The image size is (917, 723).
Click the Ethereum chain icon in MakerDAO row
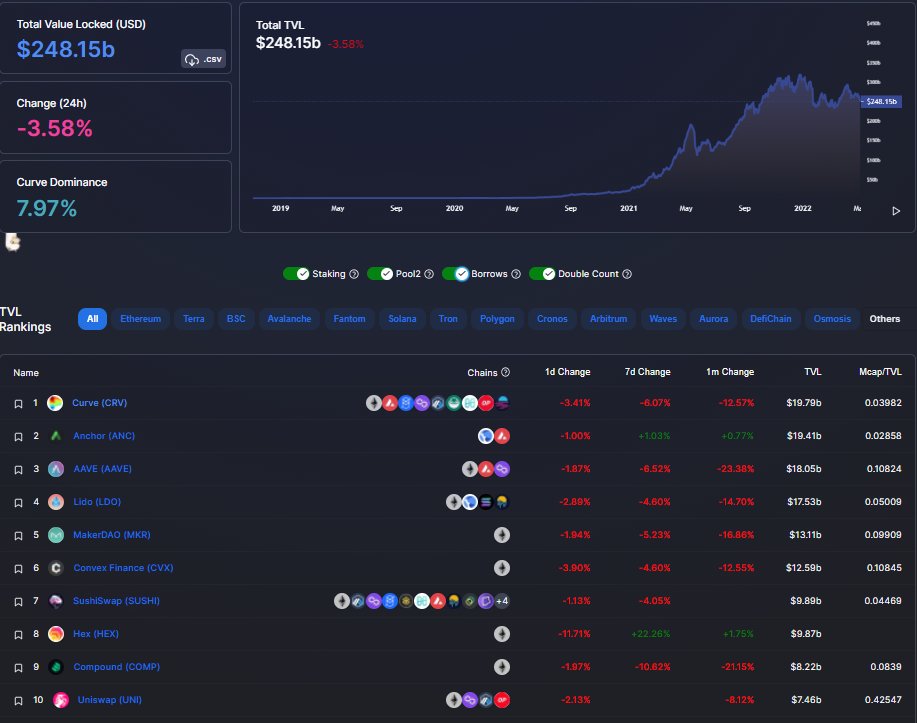click(x=502, y=535)
